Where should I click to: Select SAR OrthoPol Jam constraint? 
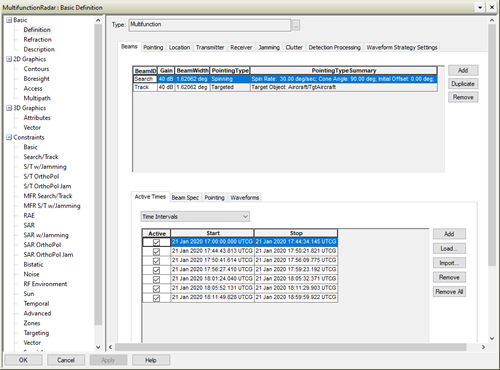(x=48, y=255)
